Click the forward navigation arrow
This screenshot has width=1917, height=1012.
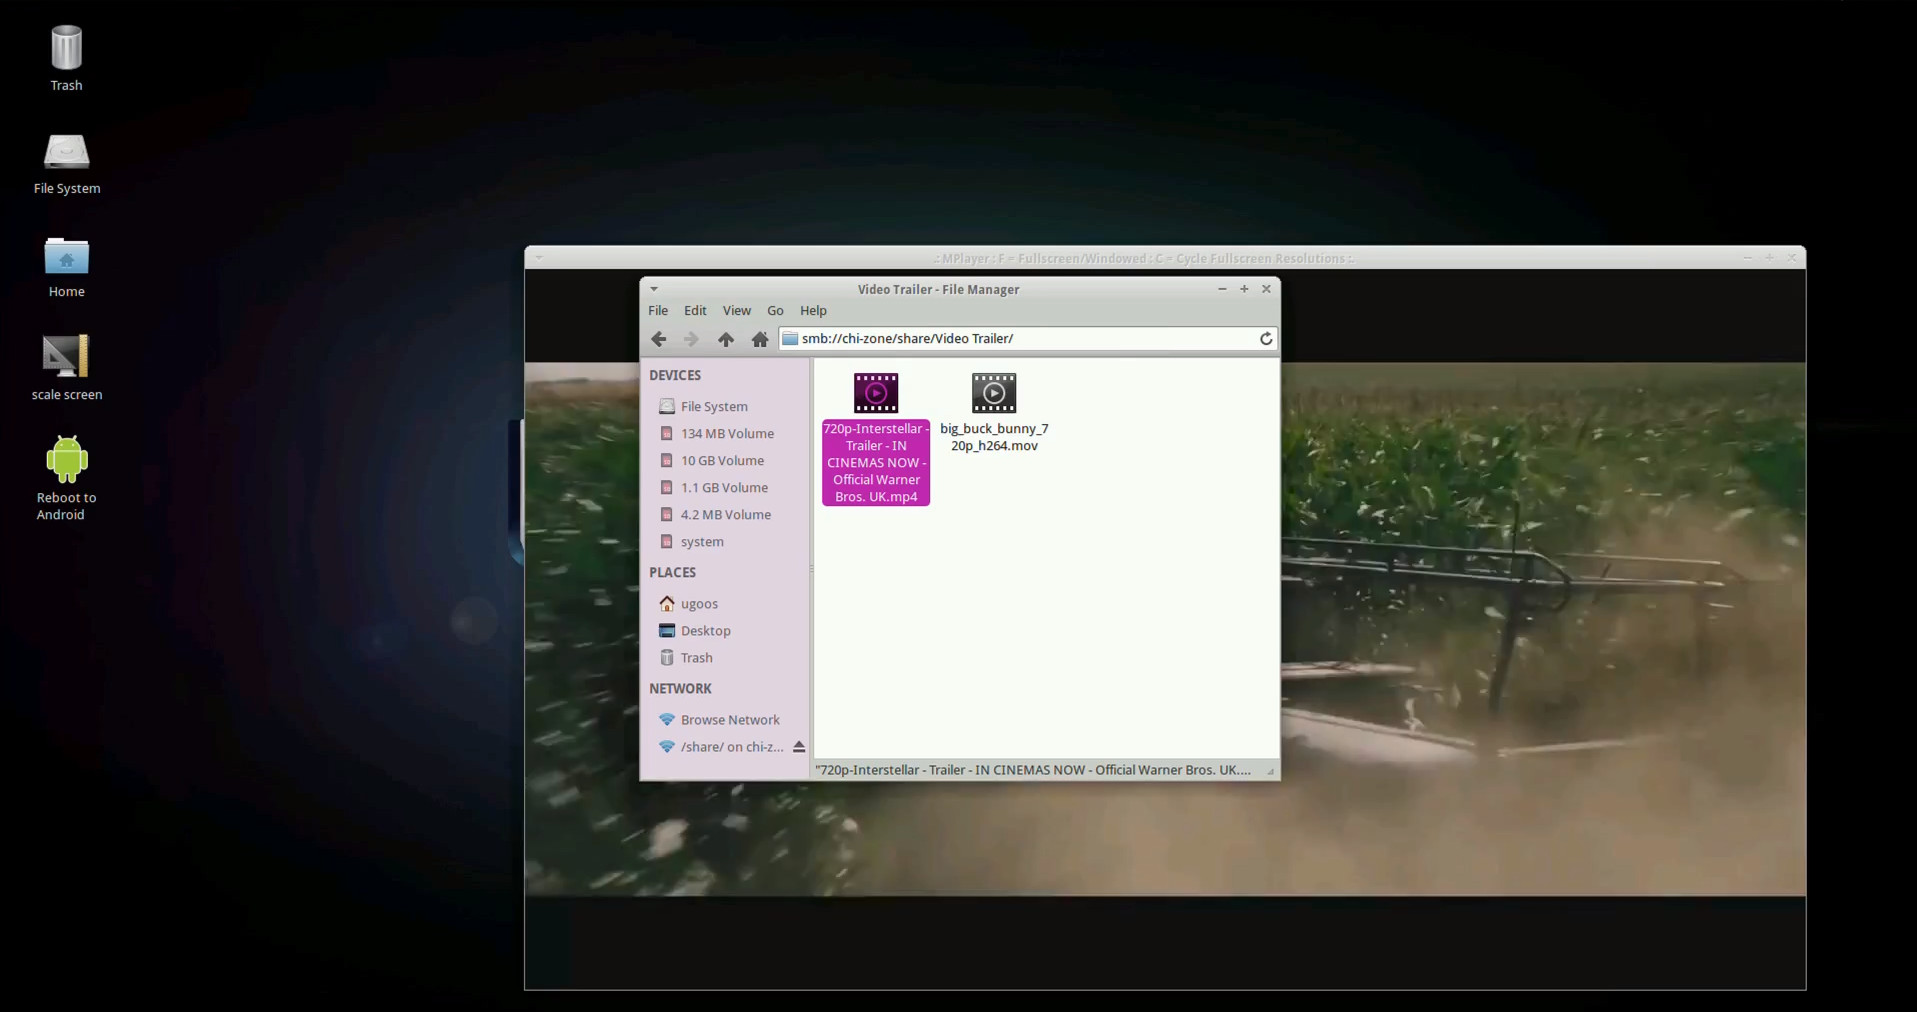tap(691, 339)
